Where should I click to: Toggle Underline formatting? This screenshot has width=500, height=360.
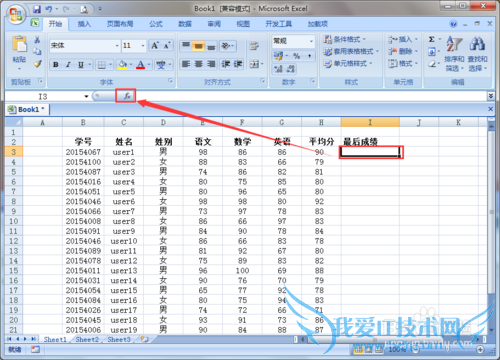(x=81, y=65)
